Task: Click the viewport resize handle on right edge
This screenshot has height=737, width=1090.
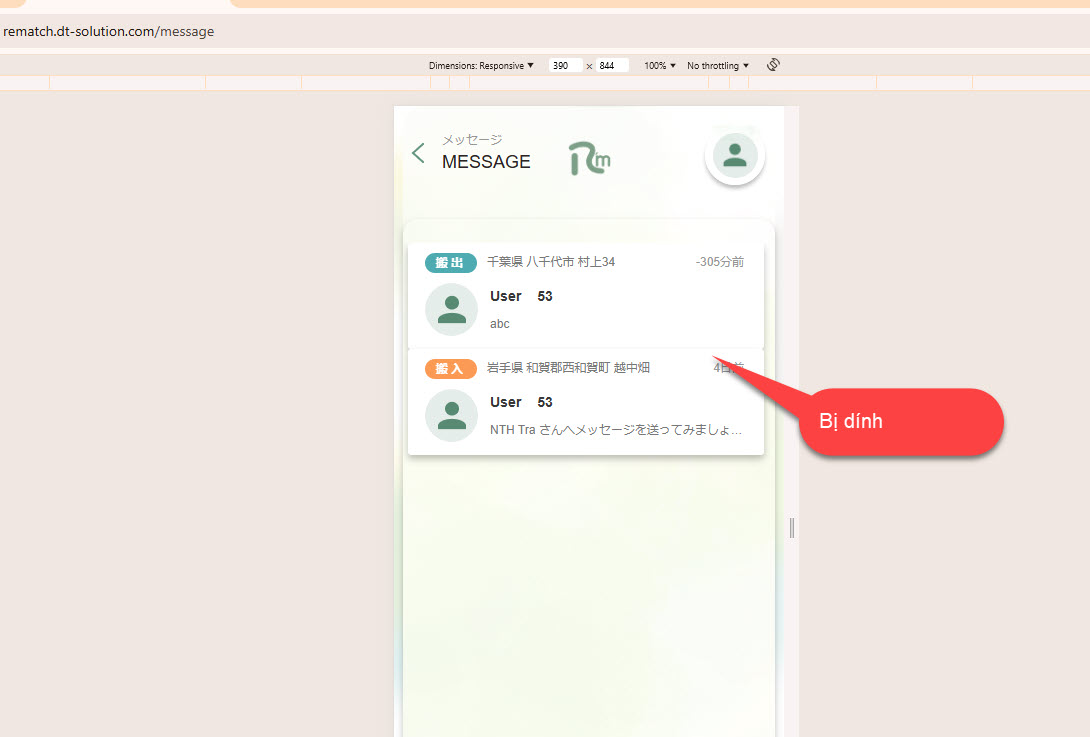Action: 792,527
